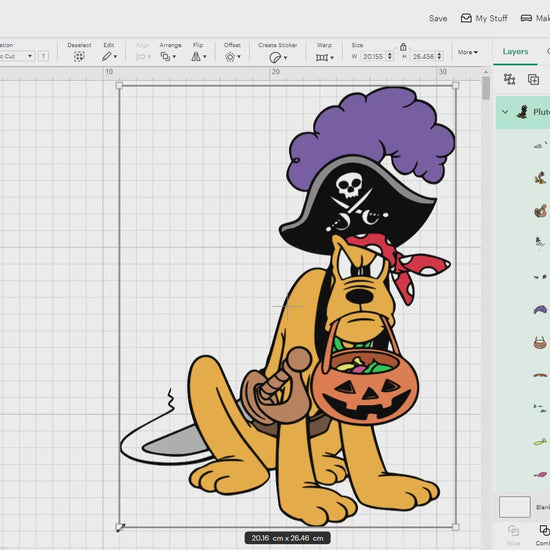Expand the Arrange dropdown arrow
The height and width of the screenshot is (550, 550).
174,56
